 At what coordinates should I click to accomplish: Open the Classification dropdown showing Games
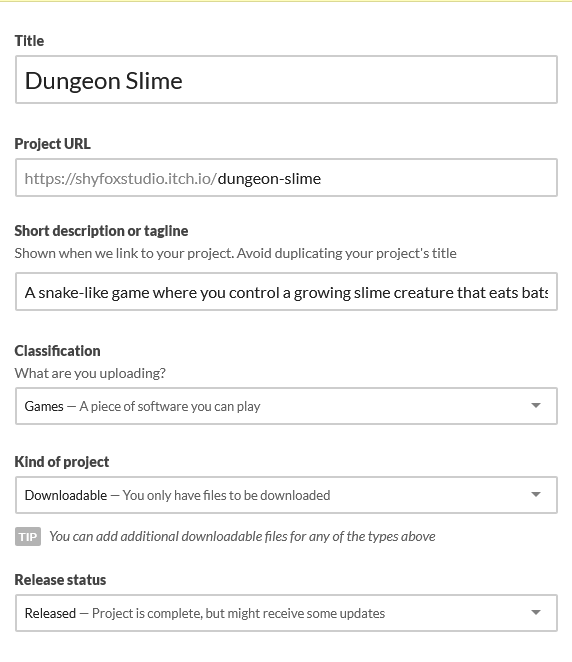(x=286, y=406)
